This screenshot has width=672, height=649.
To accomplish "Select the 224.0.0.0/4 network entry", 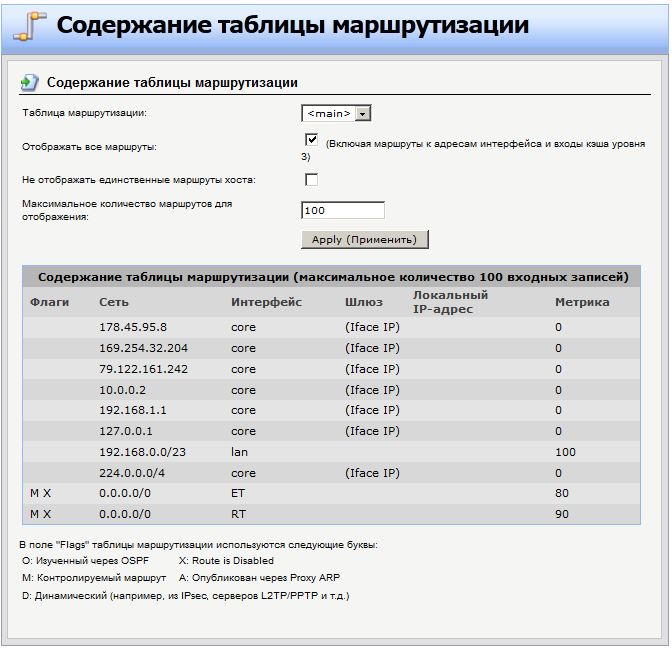I will (x=130, y=473).
